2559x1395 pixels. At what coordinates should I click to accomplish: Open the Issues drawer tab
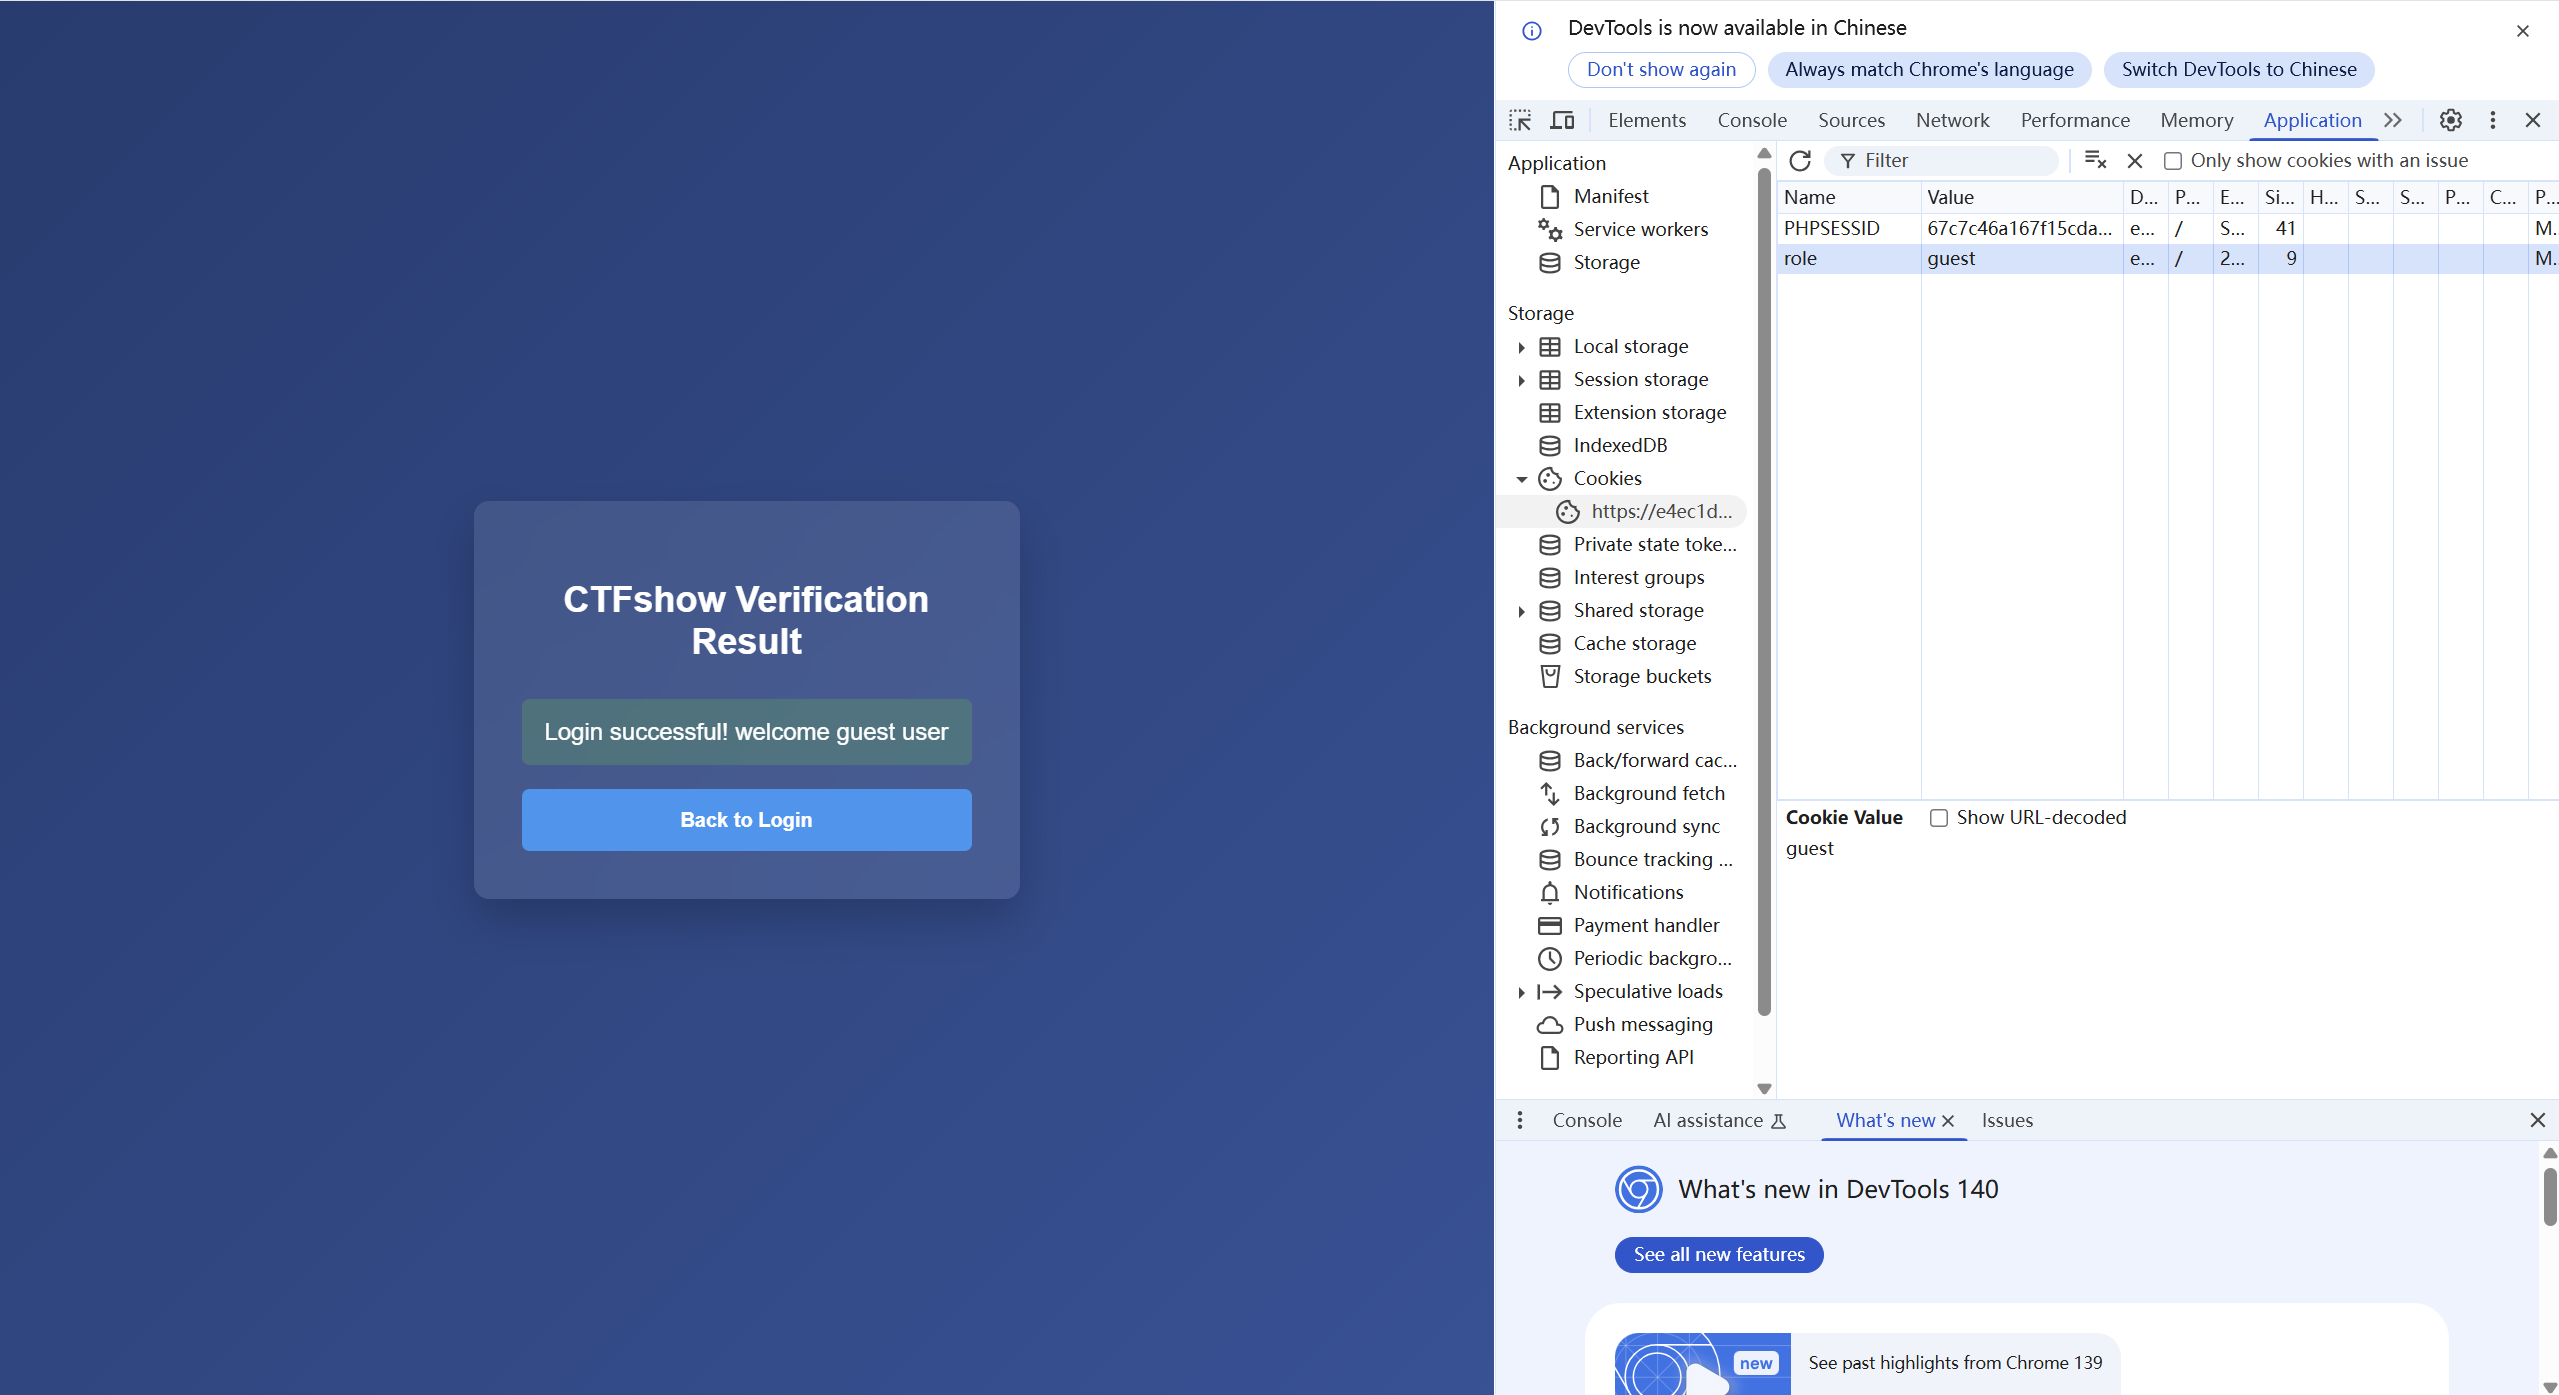click(2007, 1121)
